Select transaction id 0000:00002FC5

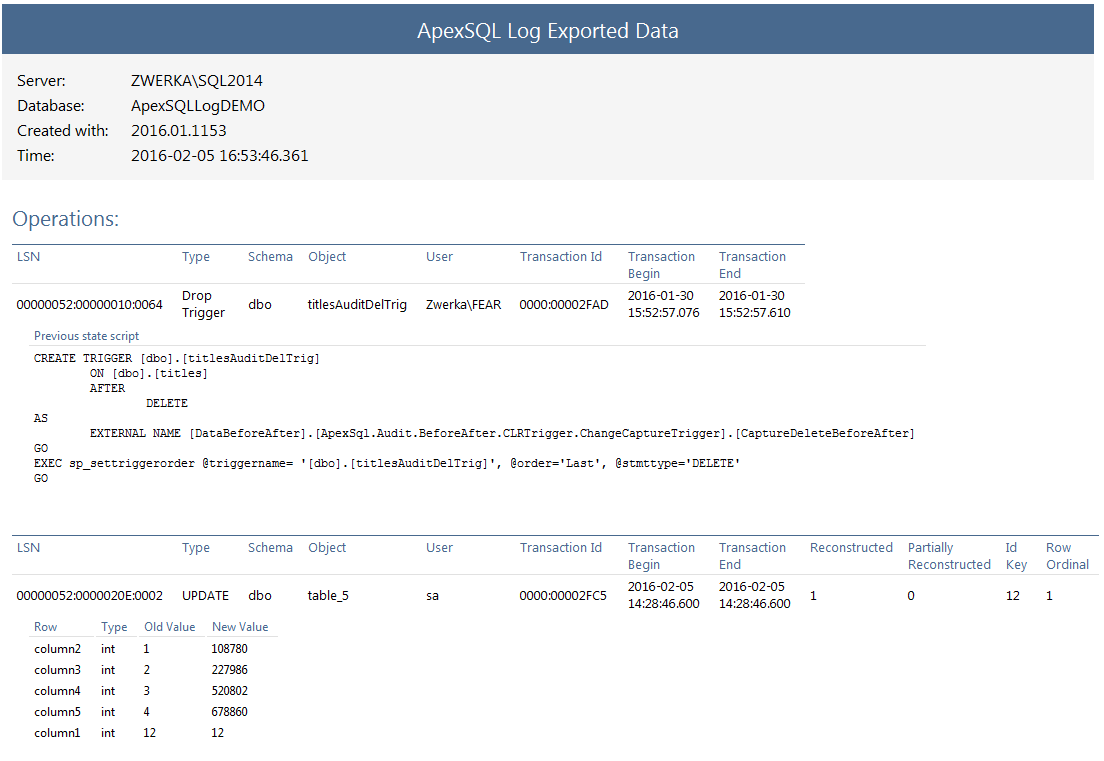click(x=563, y=596)
